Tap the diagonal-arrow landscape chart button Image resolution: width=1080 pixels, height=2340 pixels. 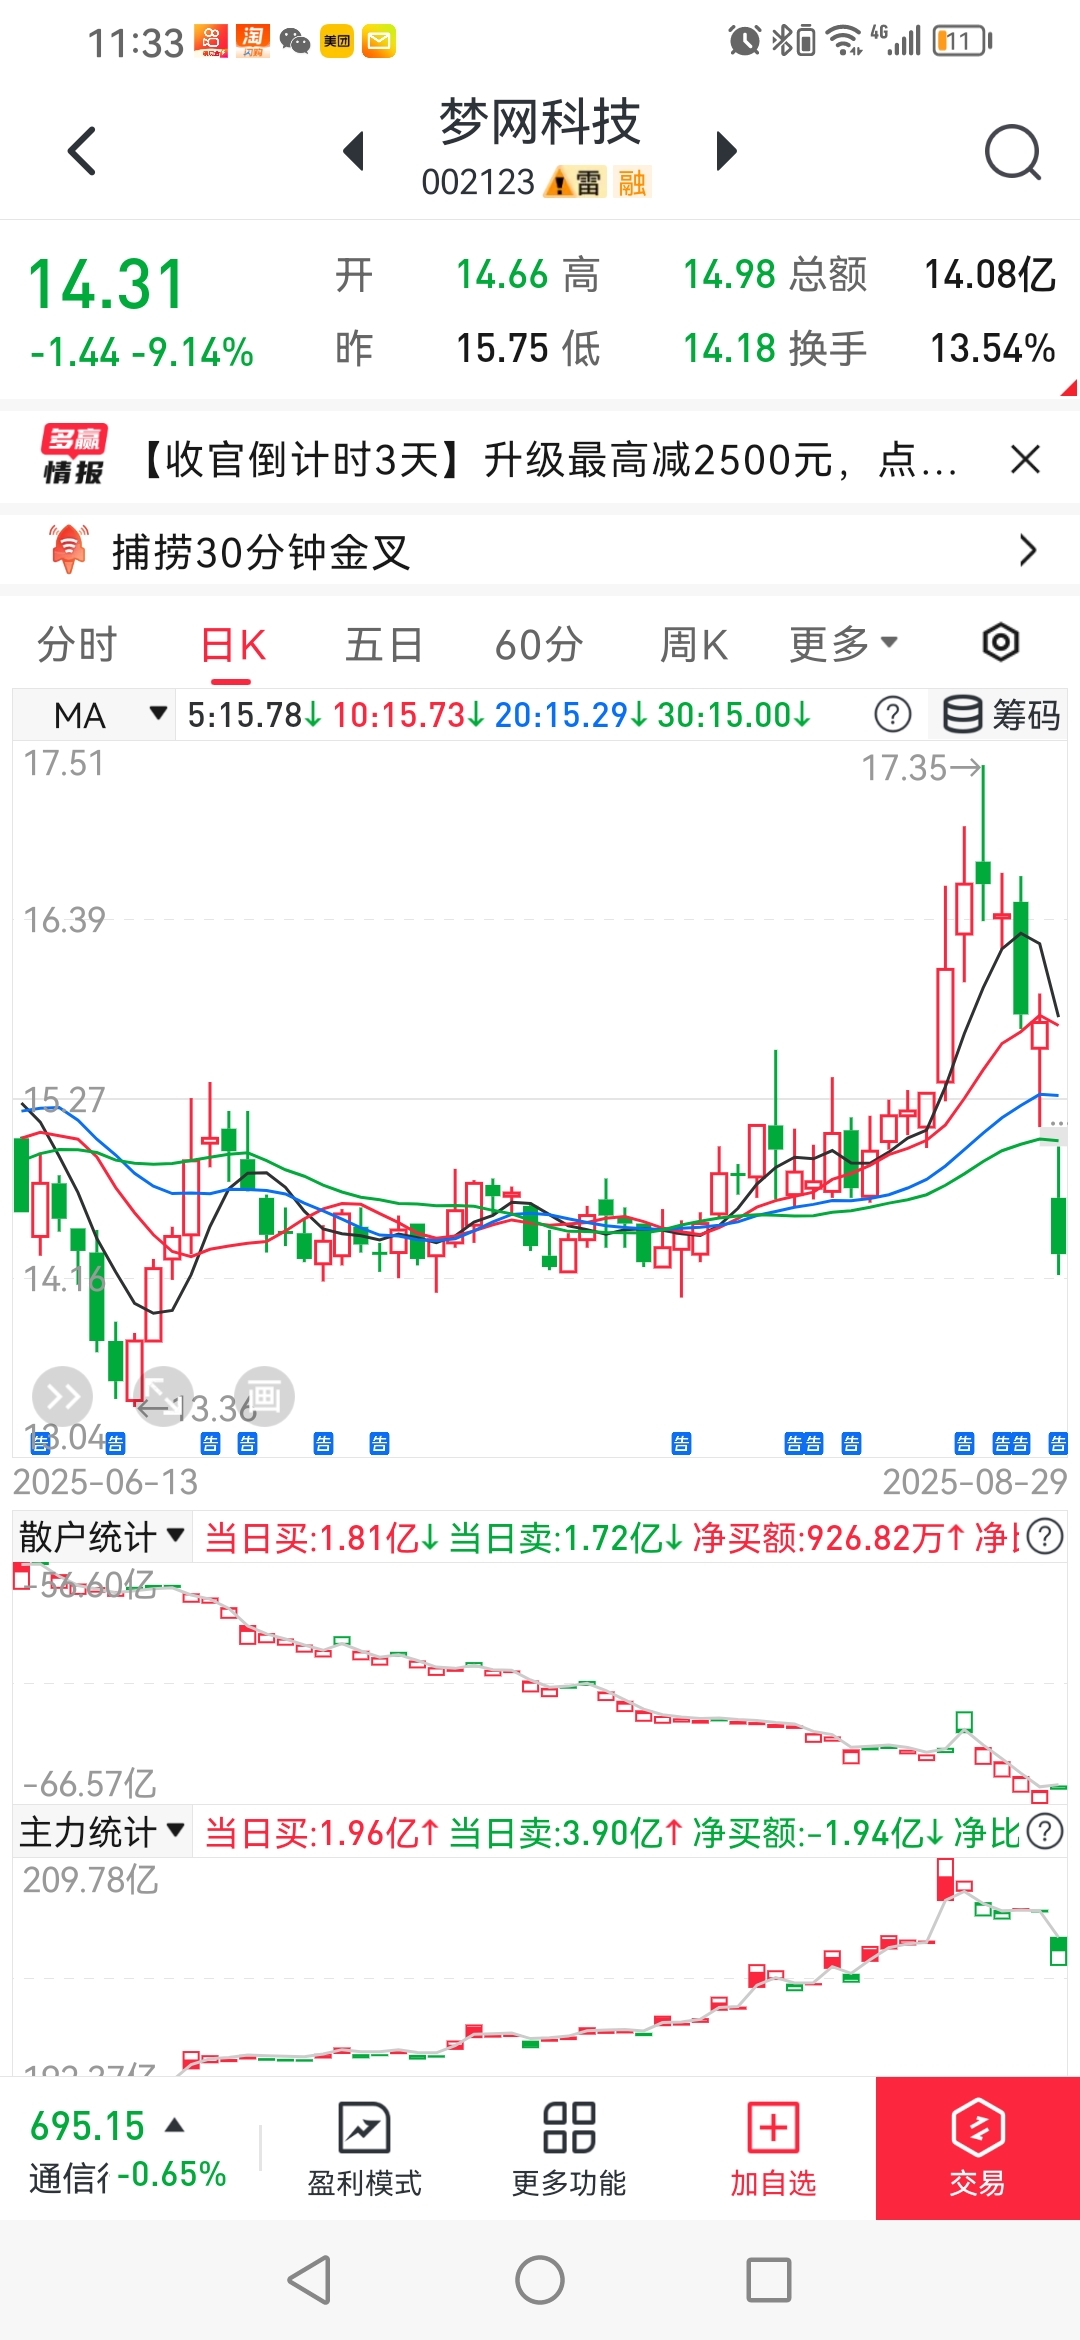click(162, 1396)
